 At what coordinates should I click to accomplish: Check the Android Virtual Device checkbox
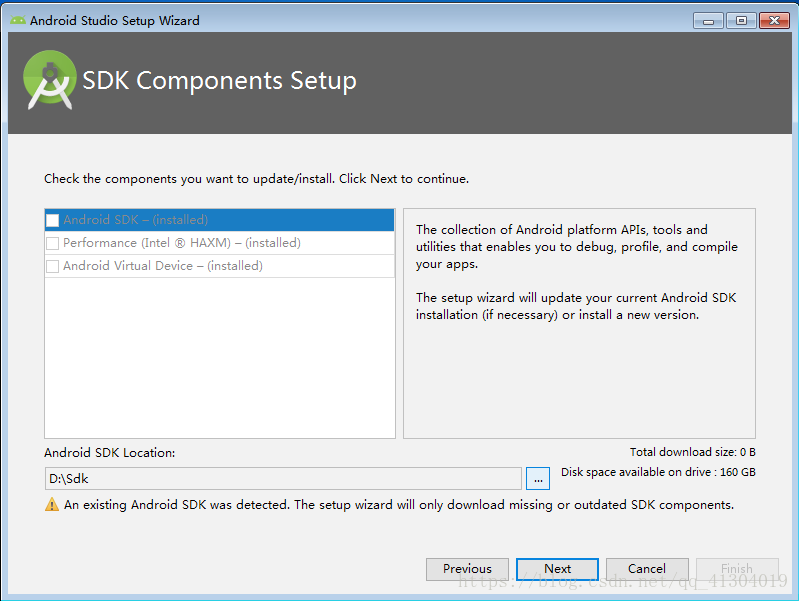coord(52,266)
